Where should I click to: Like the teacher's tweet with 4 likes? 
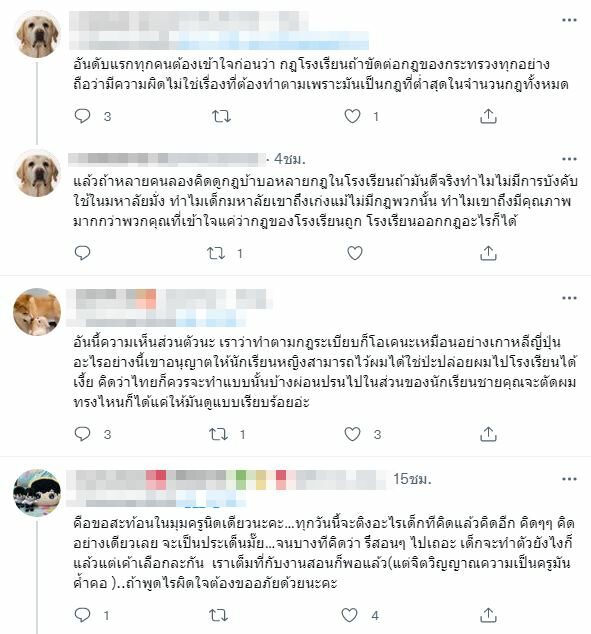point(349,615)
